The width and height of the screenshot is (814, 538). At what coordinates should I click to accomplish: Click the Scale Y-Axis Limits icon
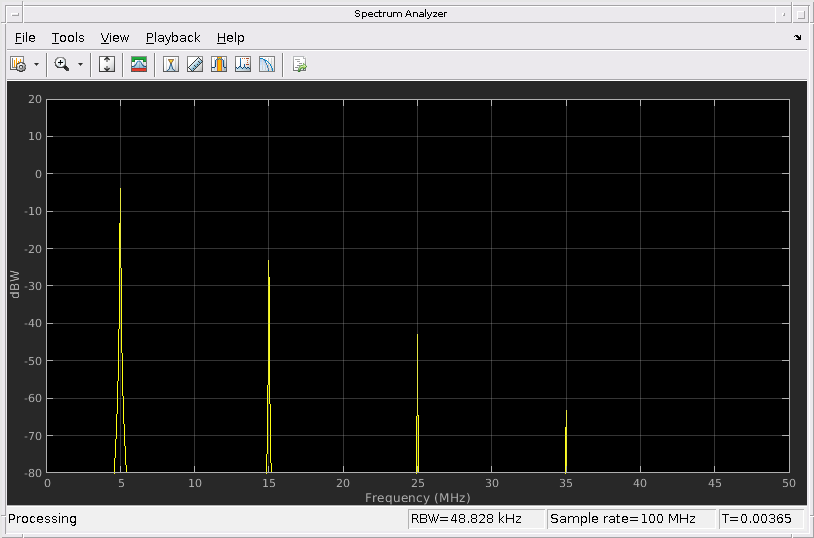(107, 64)
